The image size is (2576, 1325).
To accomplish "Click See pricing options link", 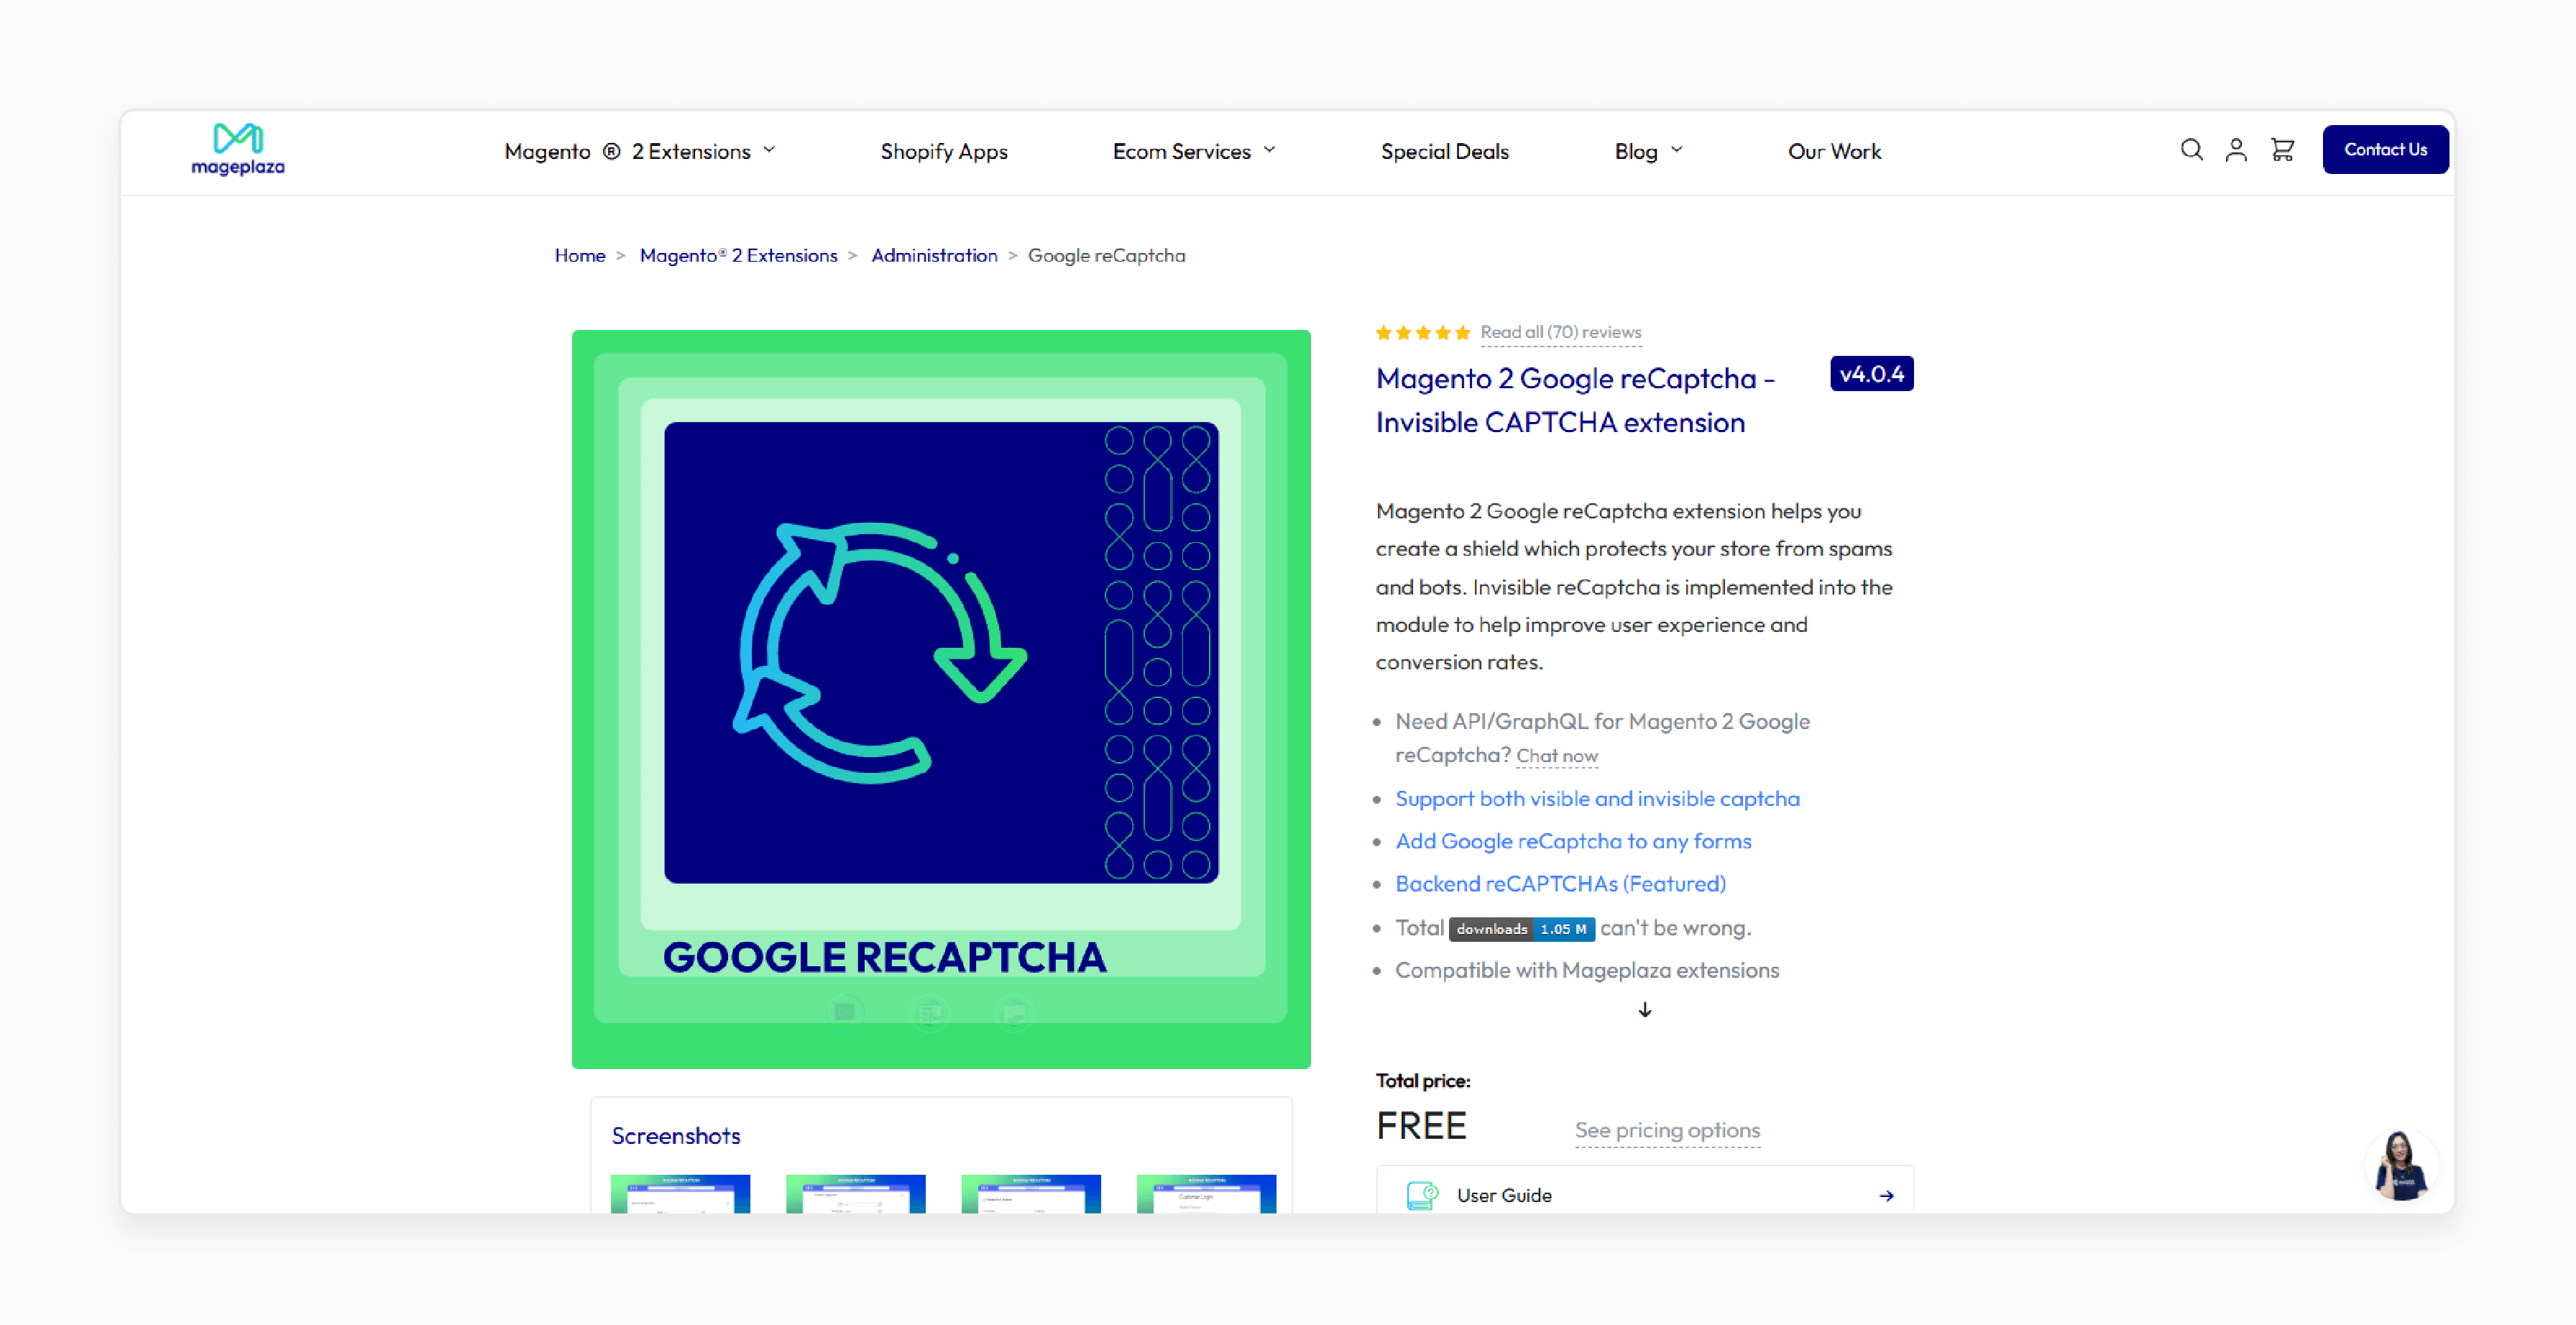I will pos(1667,1130).
